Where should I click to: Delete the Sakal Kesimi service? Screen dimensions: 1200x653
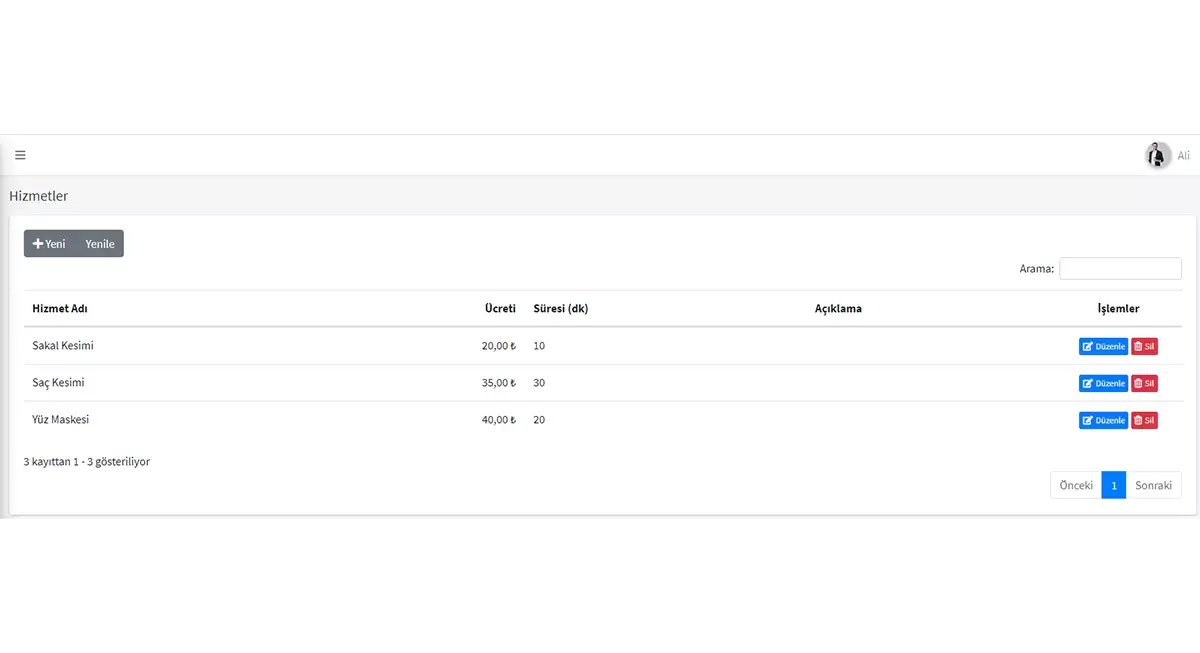click(x=1144, y=347)
